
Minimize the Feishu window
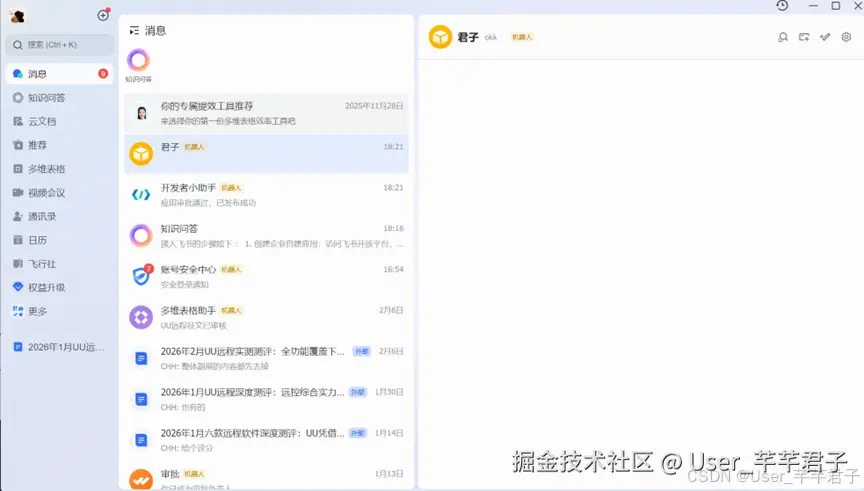click(813, 6)
